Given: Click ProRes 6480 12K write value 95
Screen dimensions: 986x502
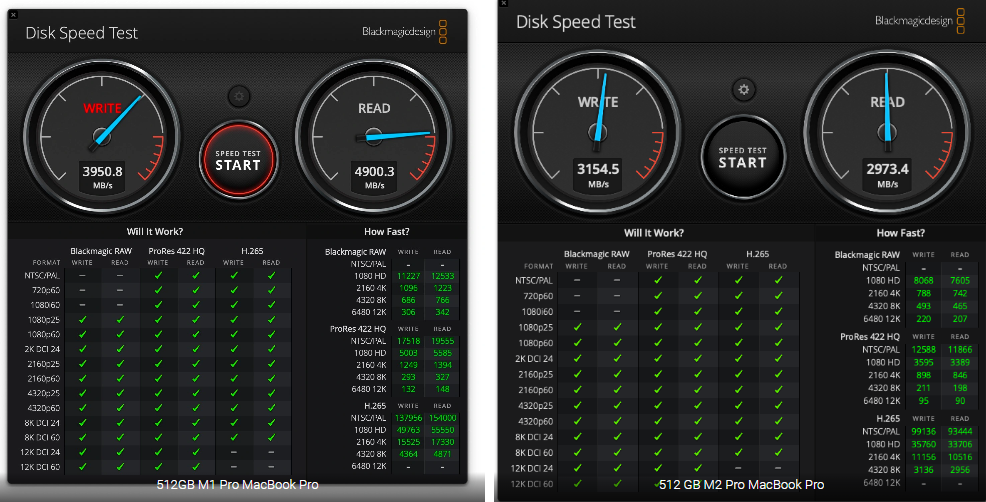Looking at the screenshot, I should (924, 401).
